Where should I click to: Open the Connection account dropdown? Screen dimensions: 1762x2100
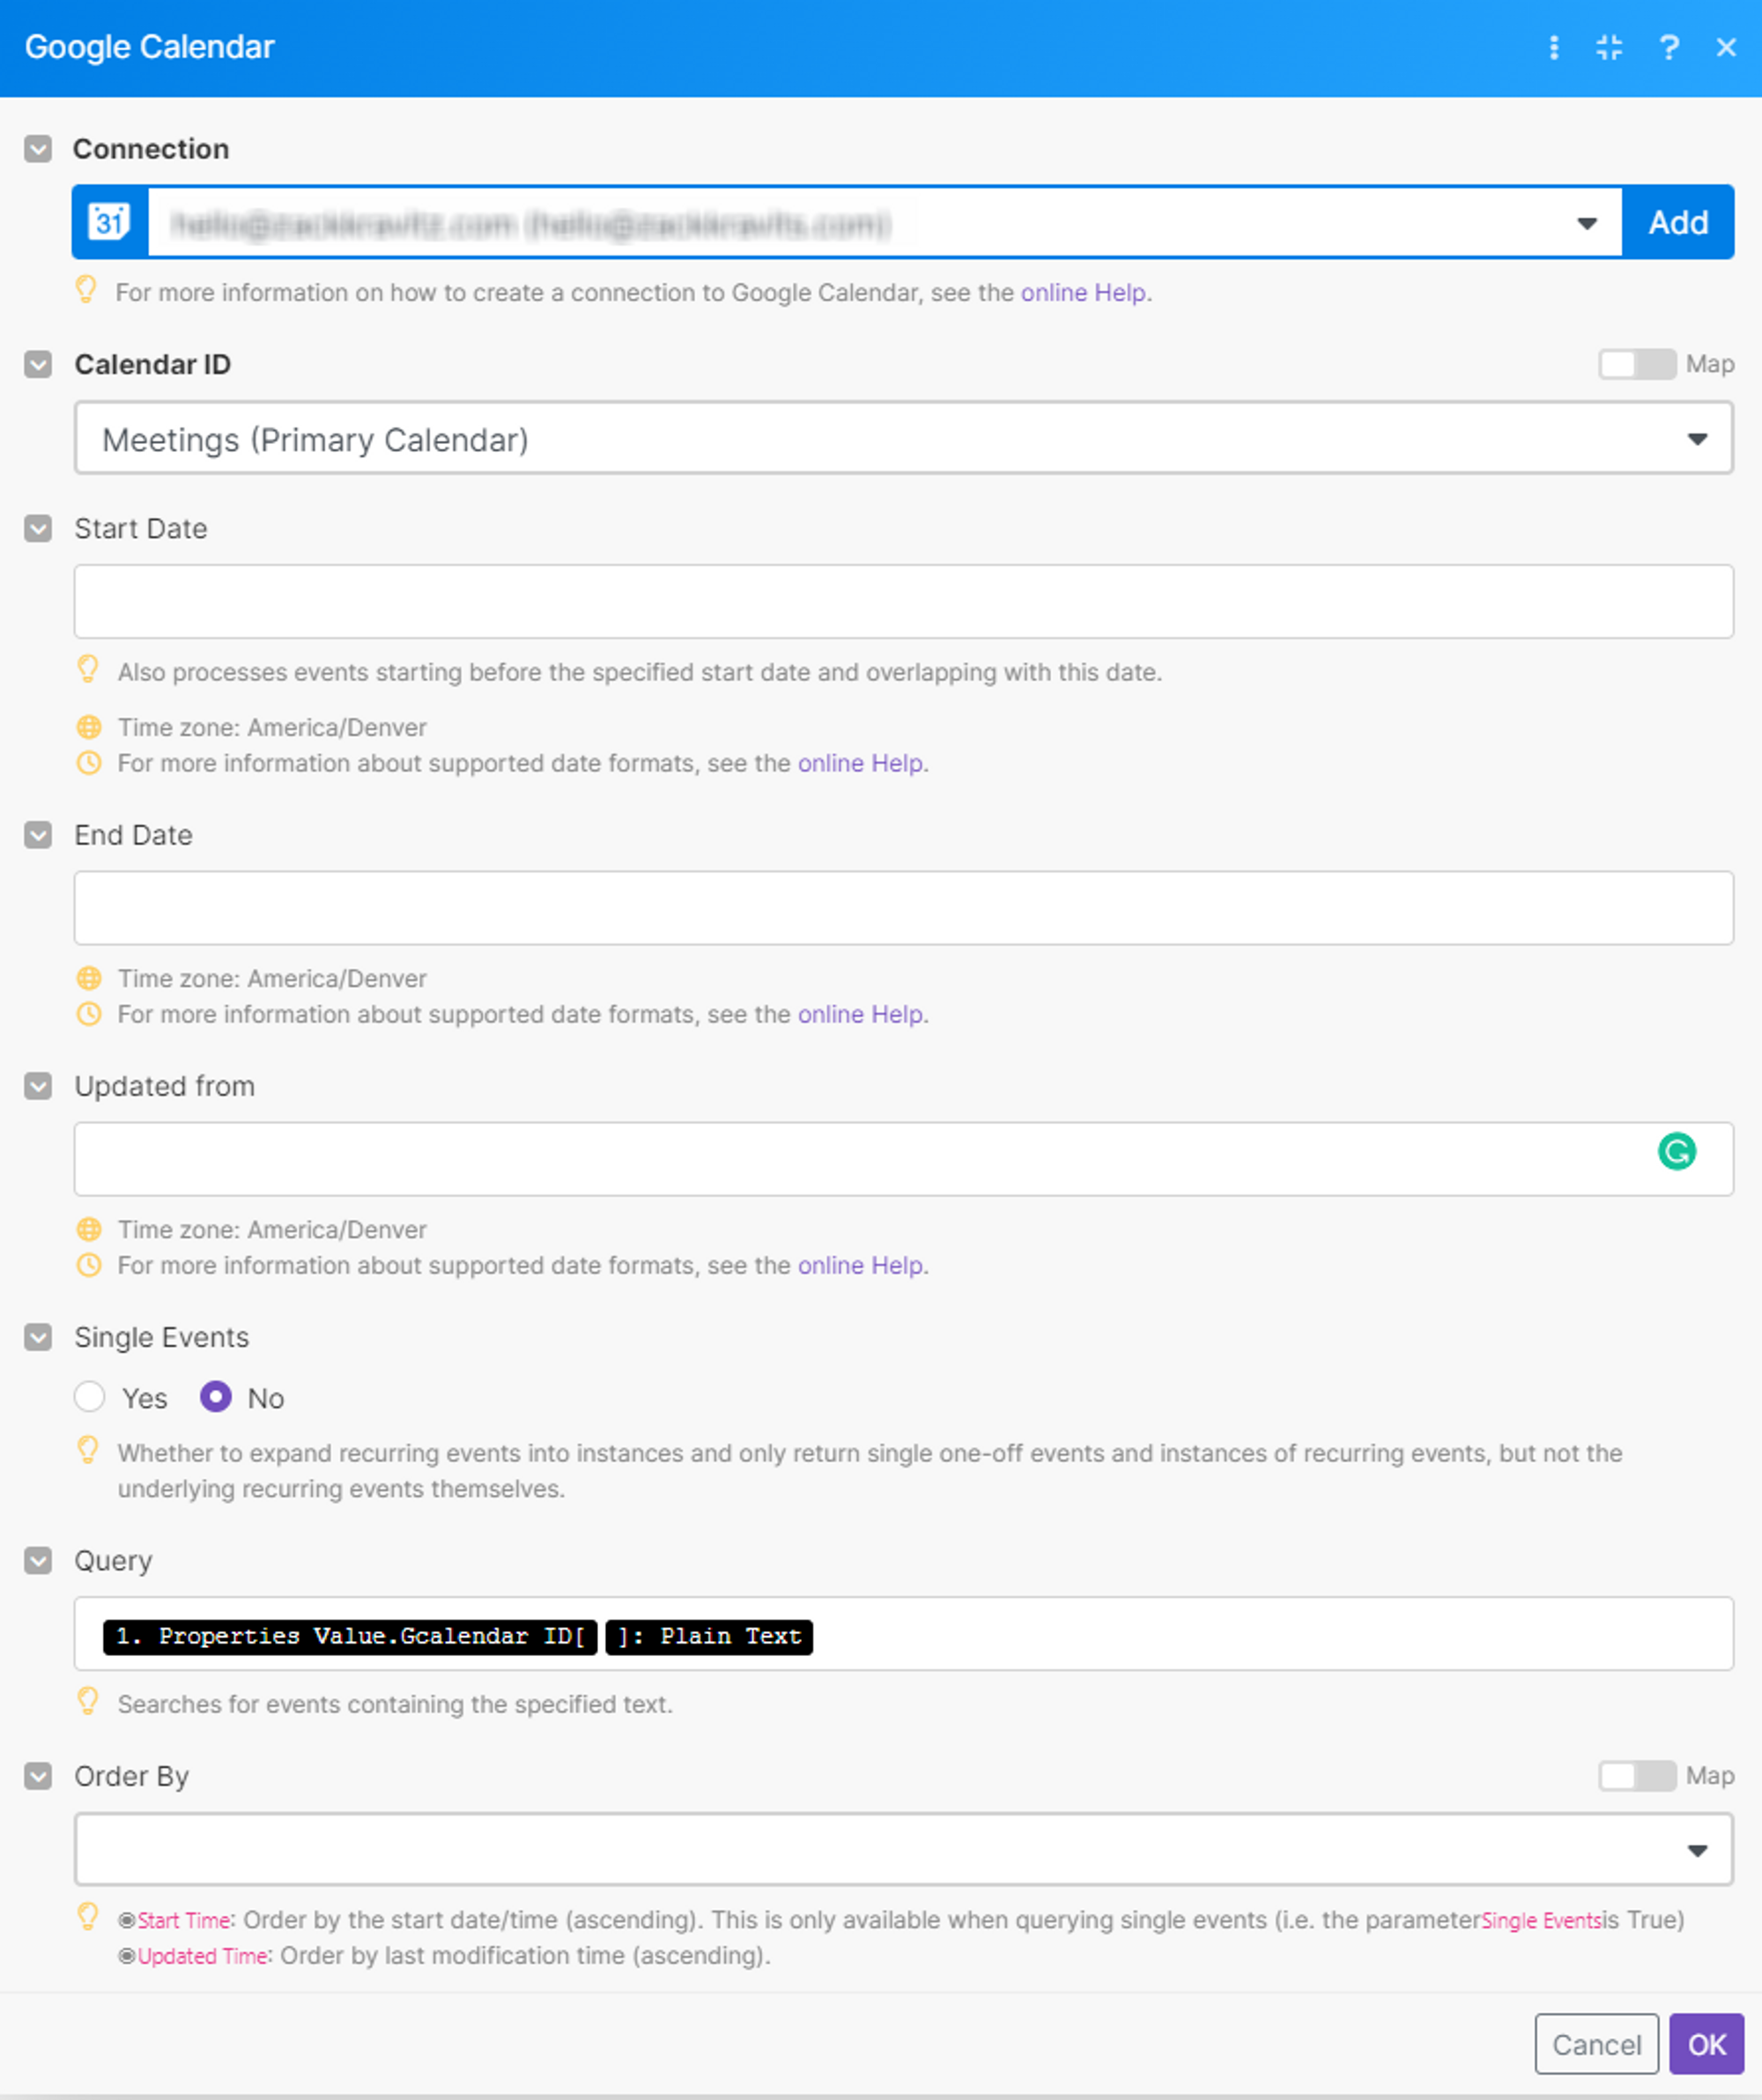(885, 222)
